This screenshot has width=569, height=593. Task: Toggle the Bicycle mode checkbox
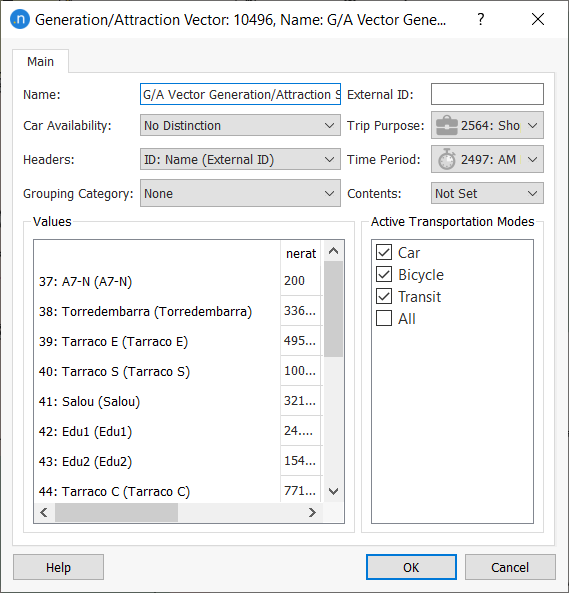pos(384,274)
